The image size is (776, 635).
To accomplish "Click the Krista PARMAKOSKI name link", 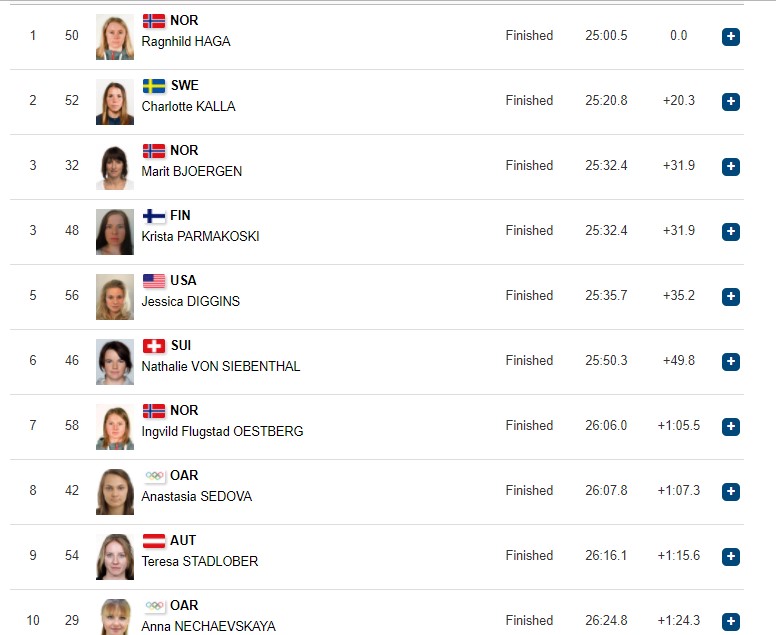I will tap(200, 237).
